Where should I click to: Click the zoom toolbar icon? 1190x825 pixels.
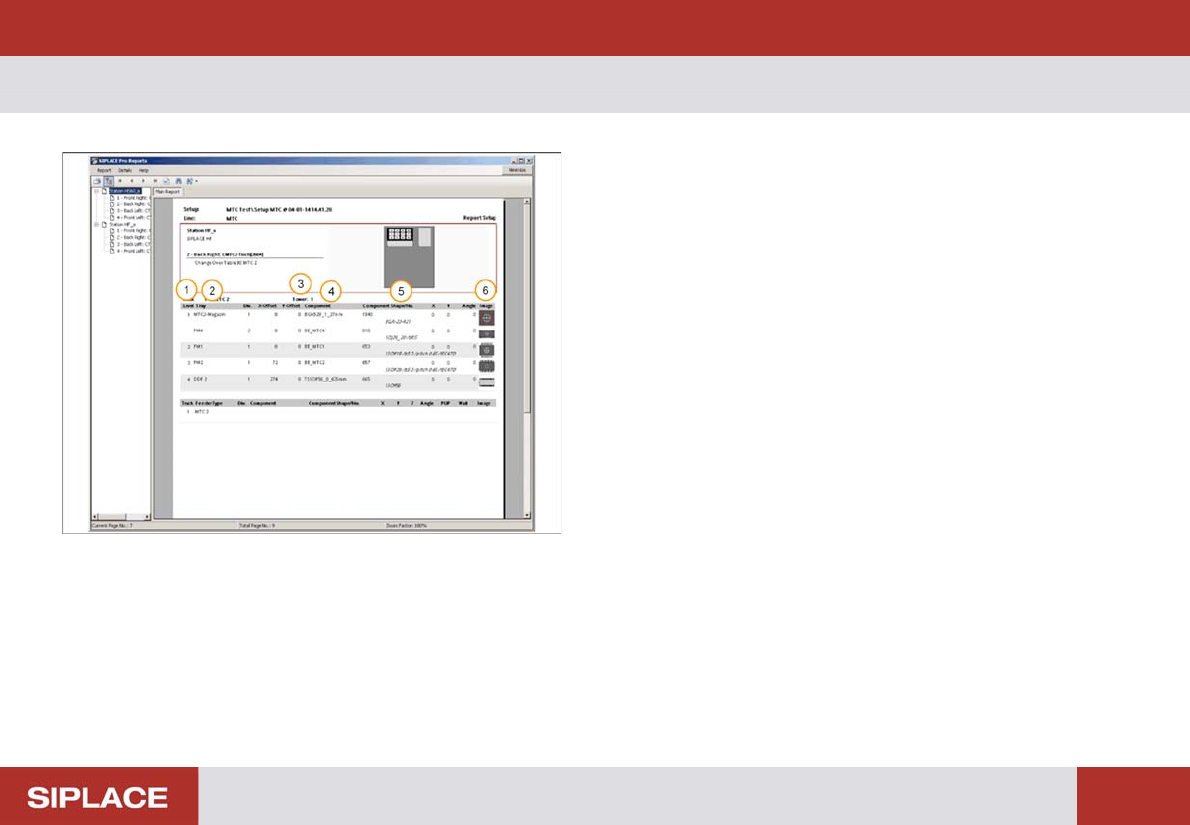pos(189,181)
